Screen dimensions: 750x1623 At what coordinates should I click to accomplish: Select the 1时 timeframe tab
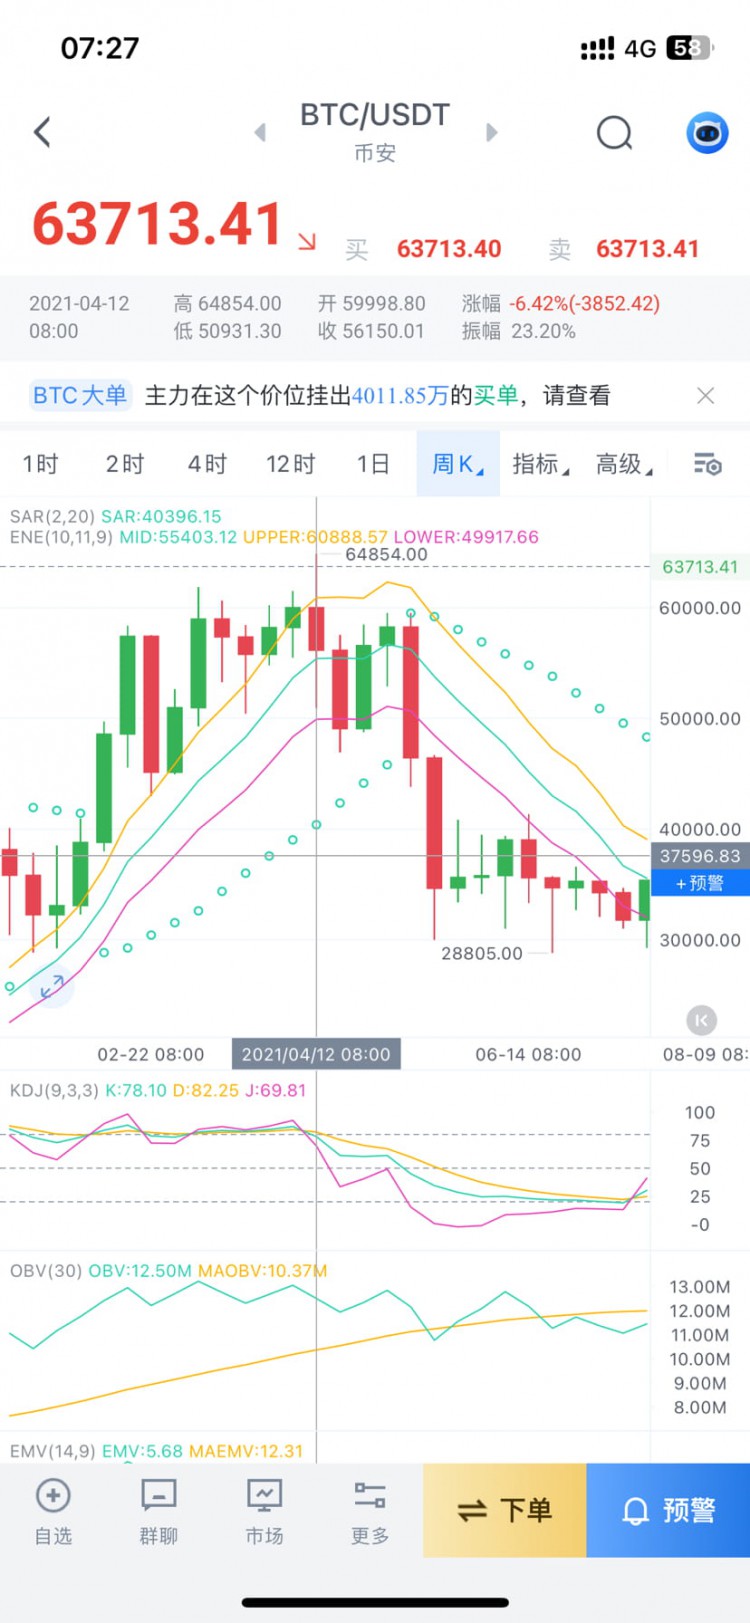(41, 464)
